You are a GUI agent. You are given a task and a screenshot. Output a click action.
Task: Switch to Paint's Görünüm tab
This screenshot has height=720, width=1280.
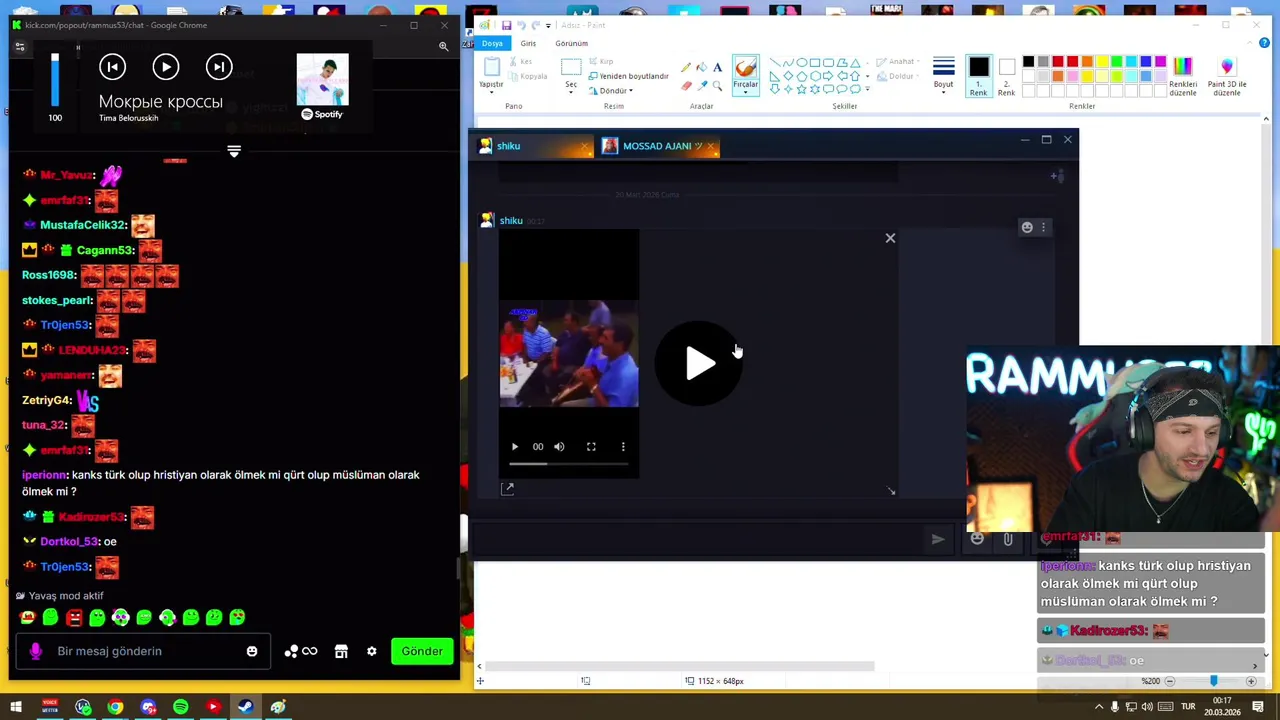click(x=571, y=43)
